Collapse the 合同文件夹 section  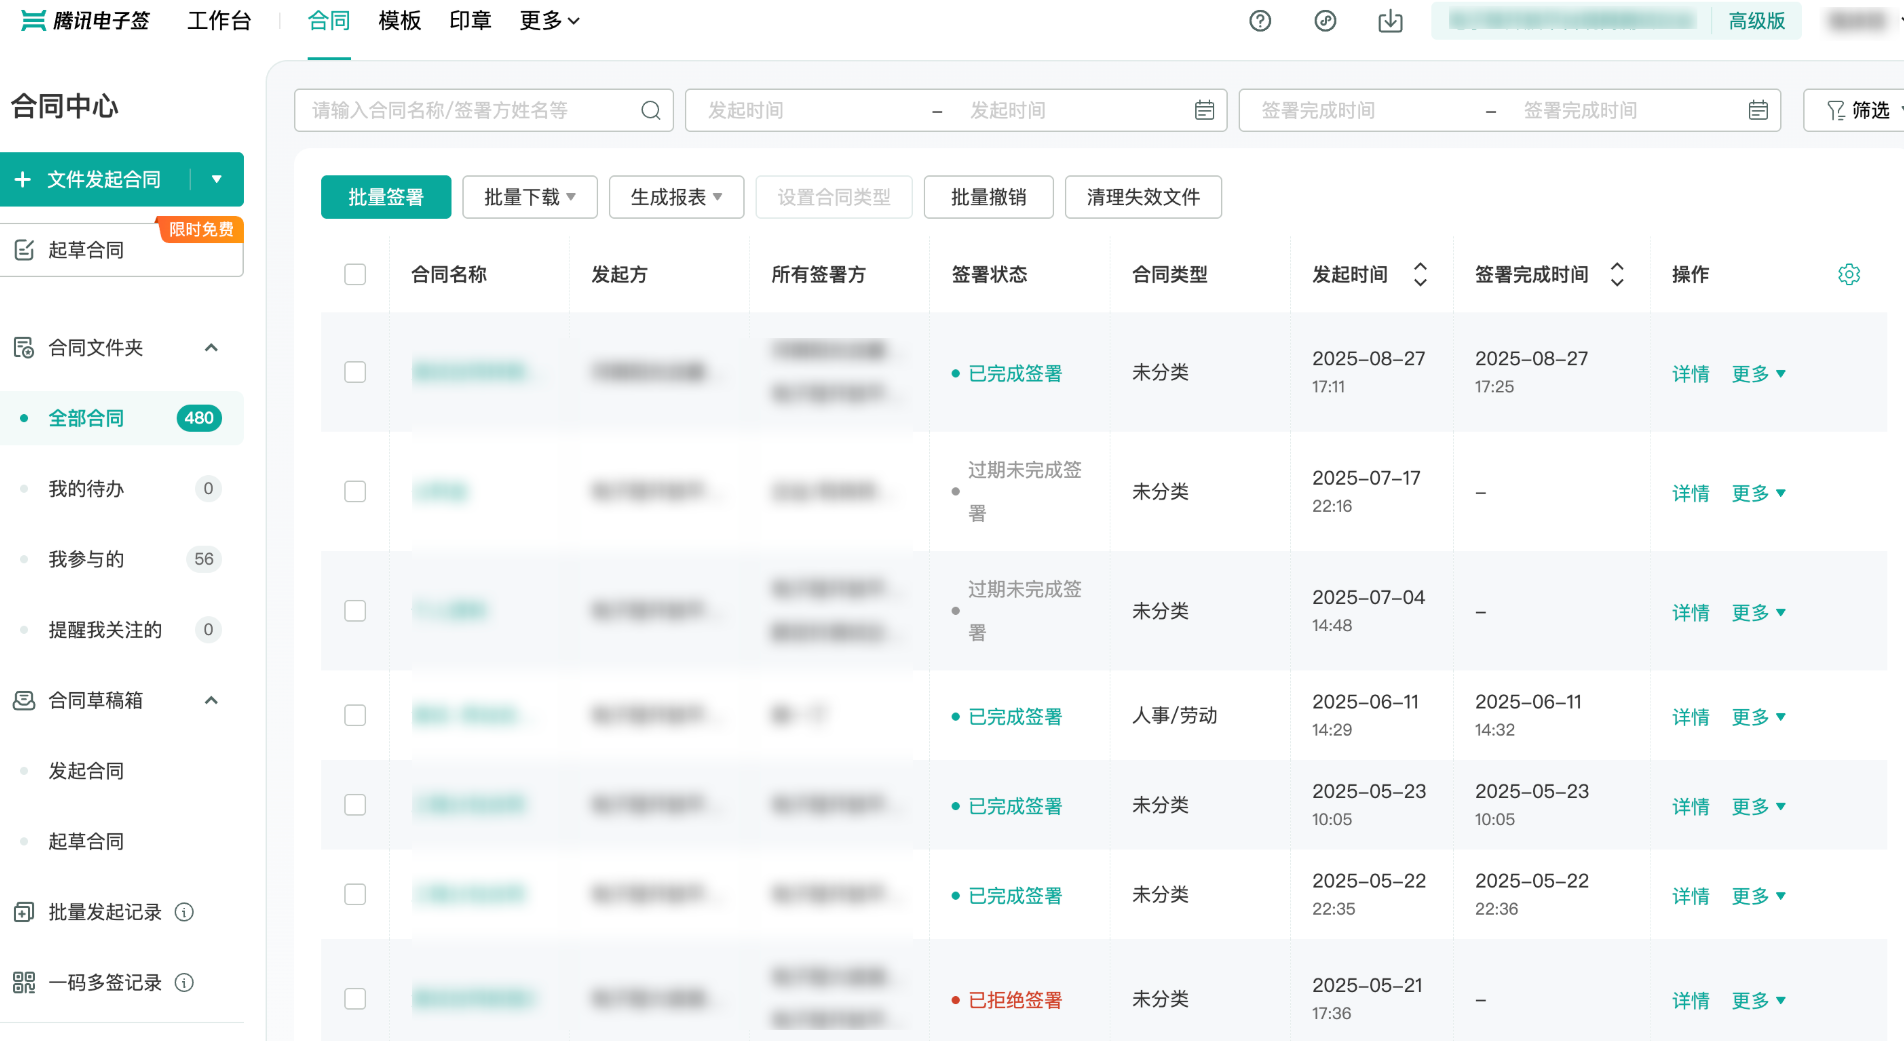(211, 348)
